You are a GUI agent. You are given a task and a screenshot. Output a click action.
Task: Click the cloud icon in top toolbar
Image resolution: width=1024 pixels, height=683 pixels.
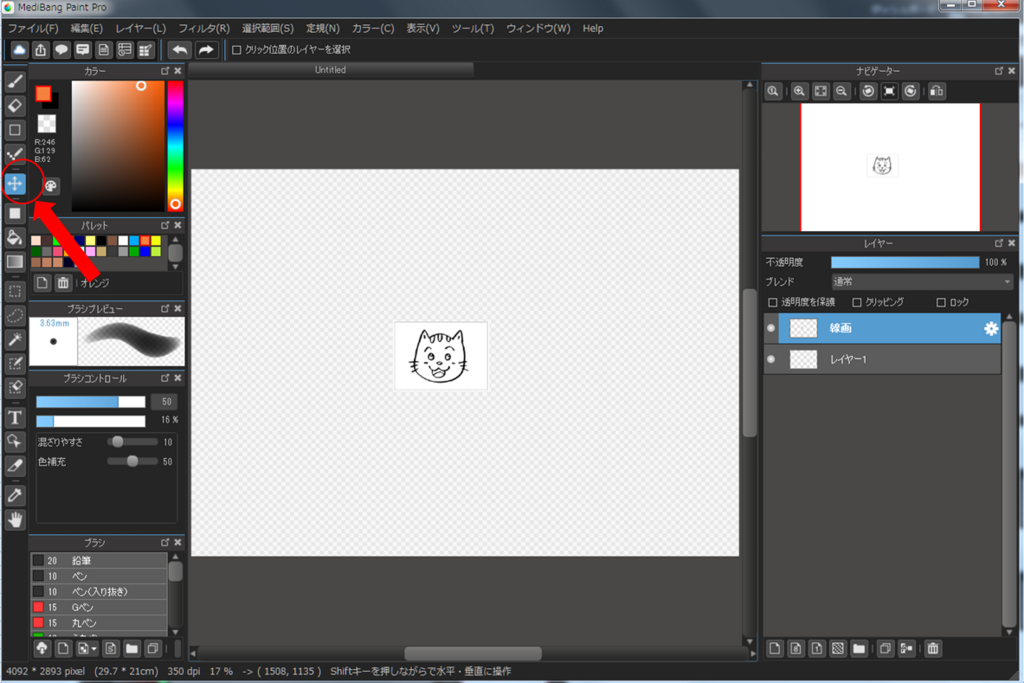point(20,50)
